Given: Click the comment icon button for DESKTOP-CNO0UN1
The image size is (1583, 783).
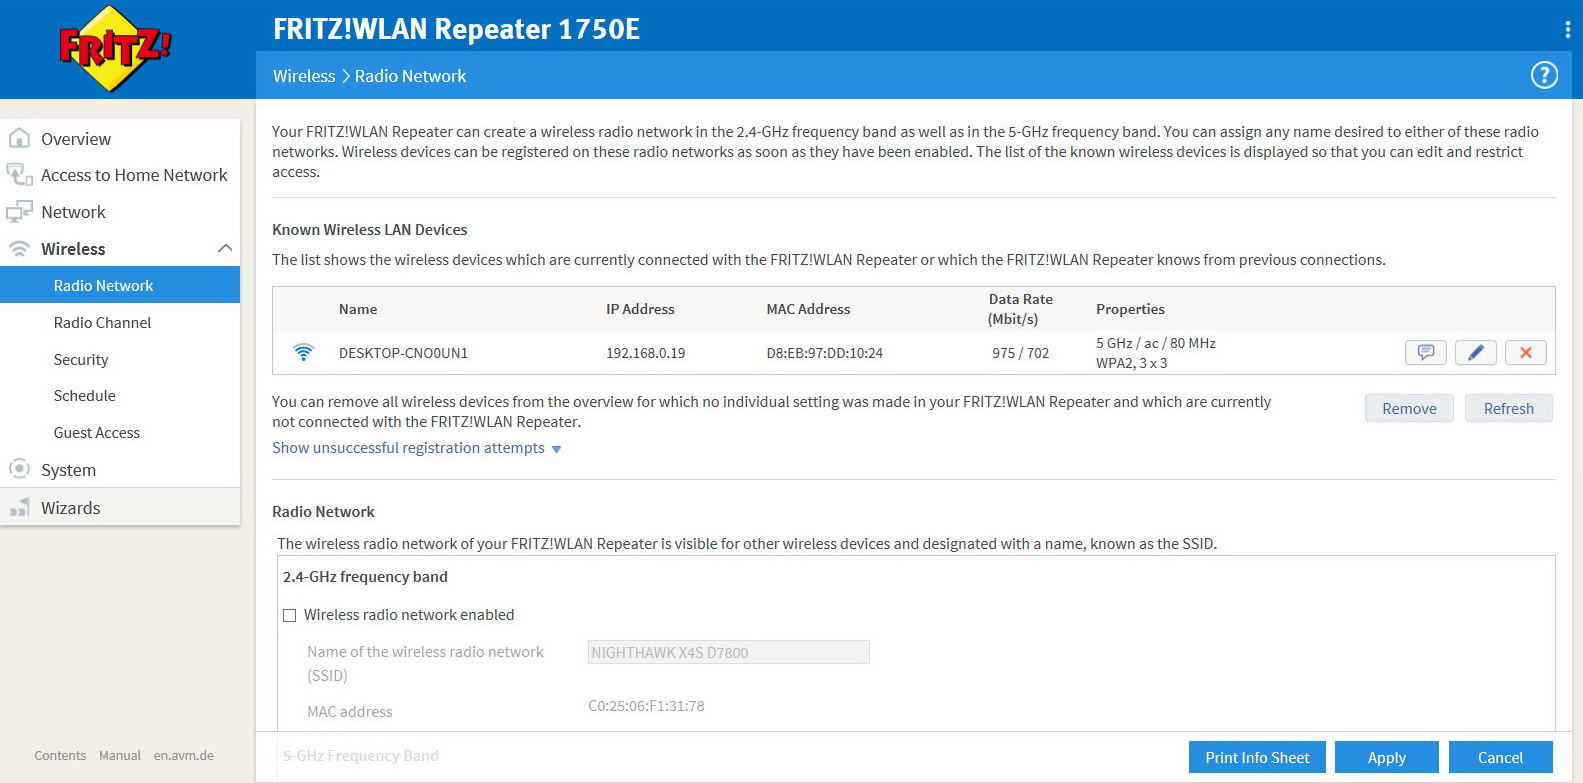Looking at the screenshot, I should click(x=1426, y=352).
